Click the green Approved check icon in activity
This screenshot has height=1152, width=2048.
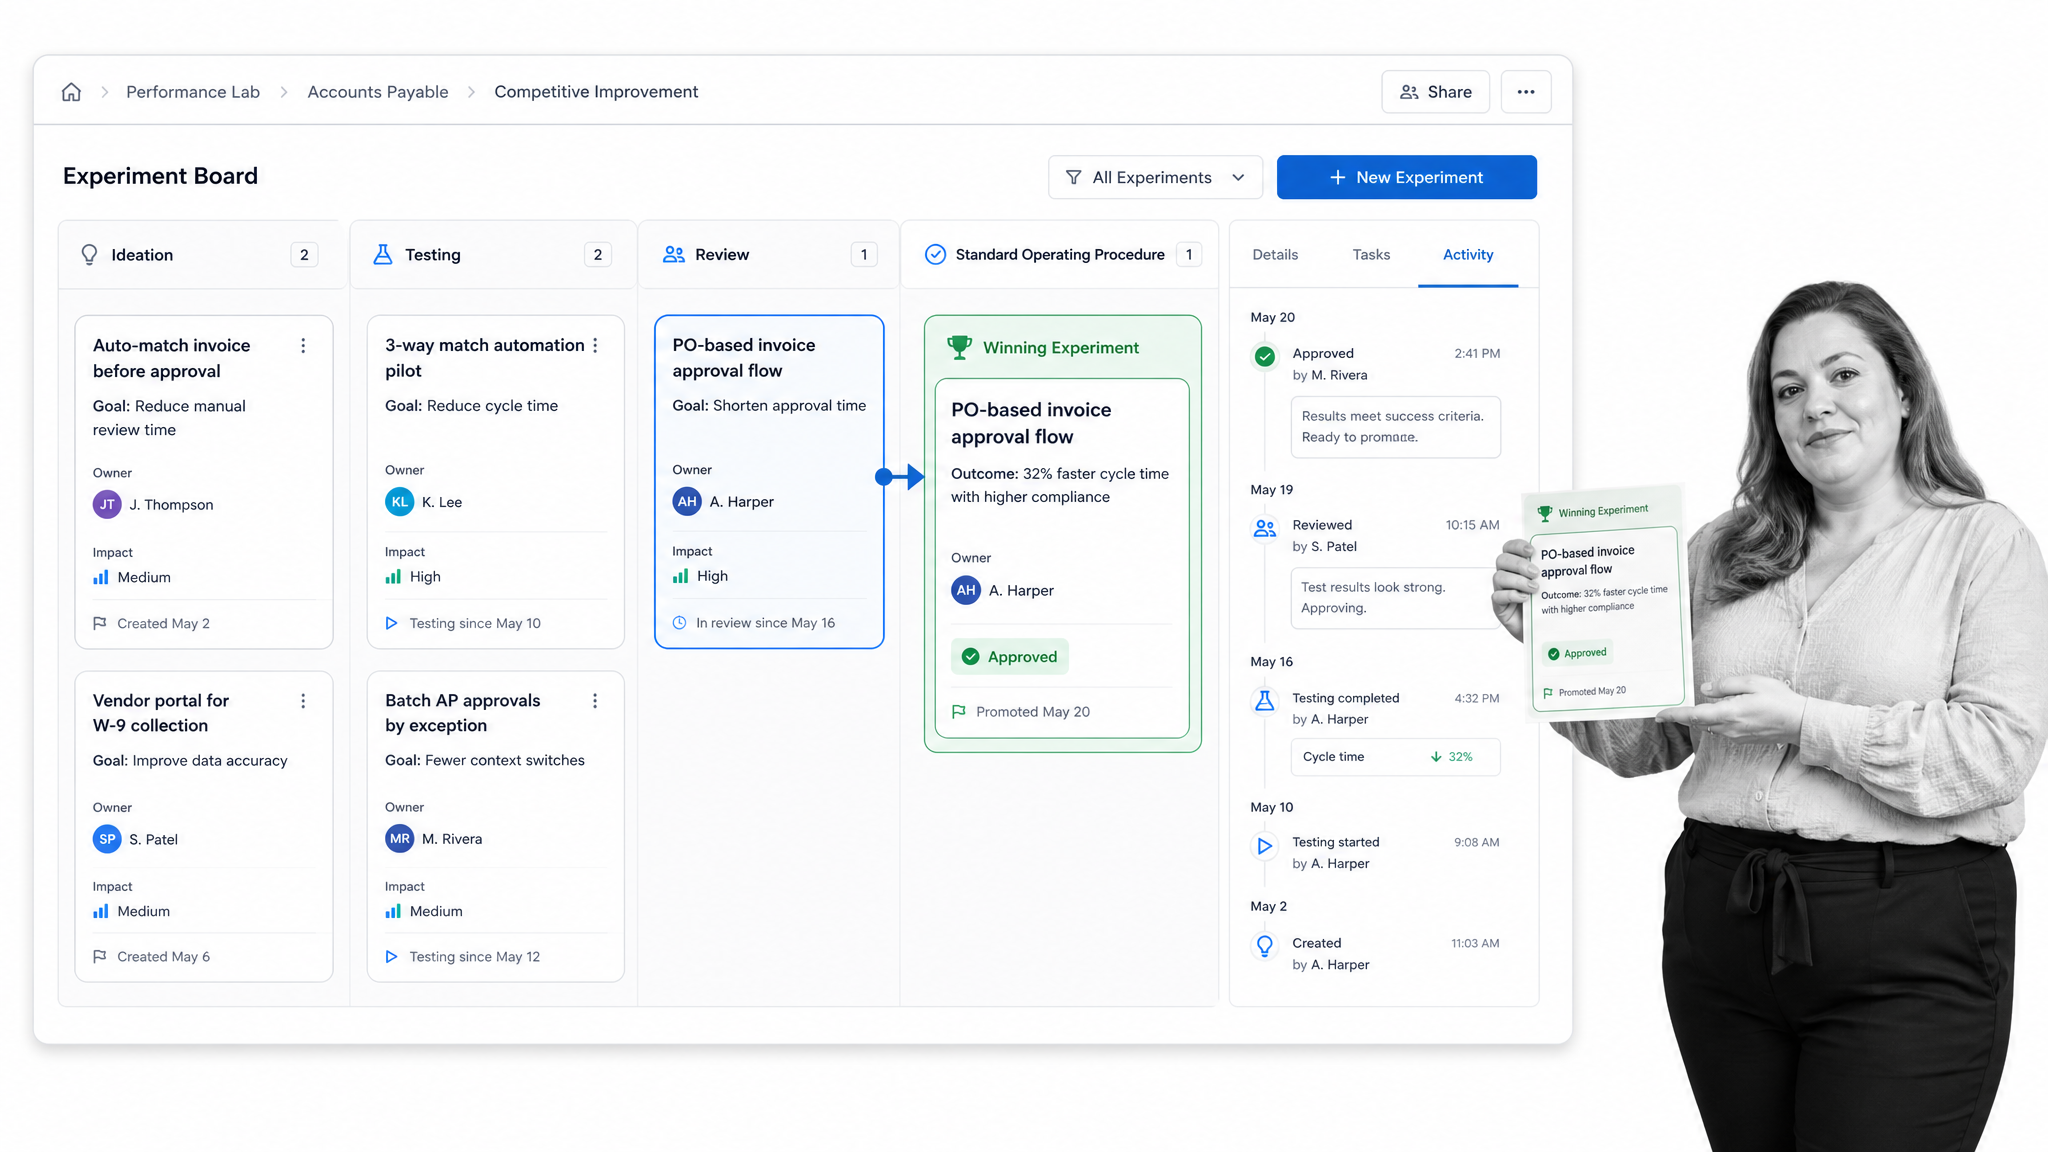coord(1265,356)
